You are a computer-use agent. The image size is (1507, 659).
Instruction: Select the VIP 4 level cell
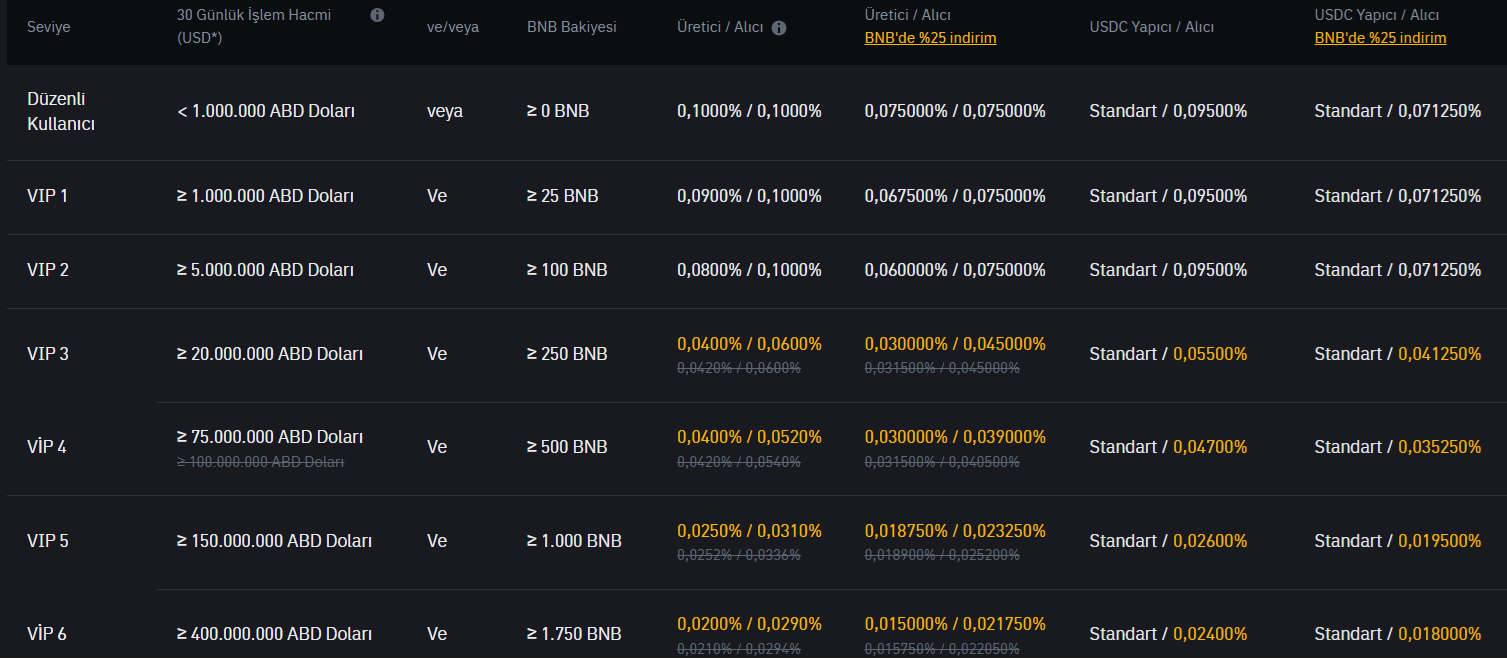coord(47,447)
